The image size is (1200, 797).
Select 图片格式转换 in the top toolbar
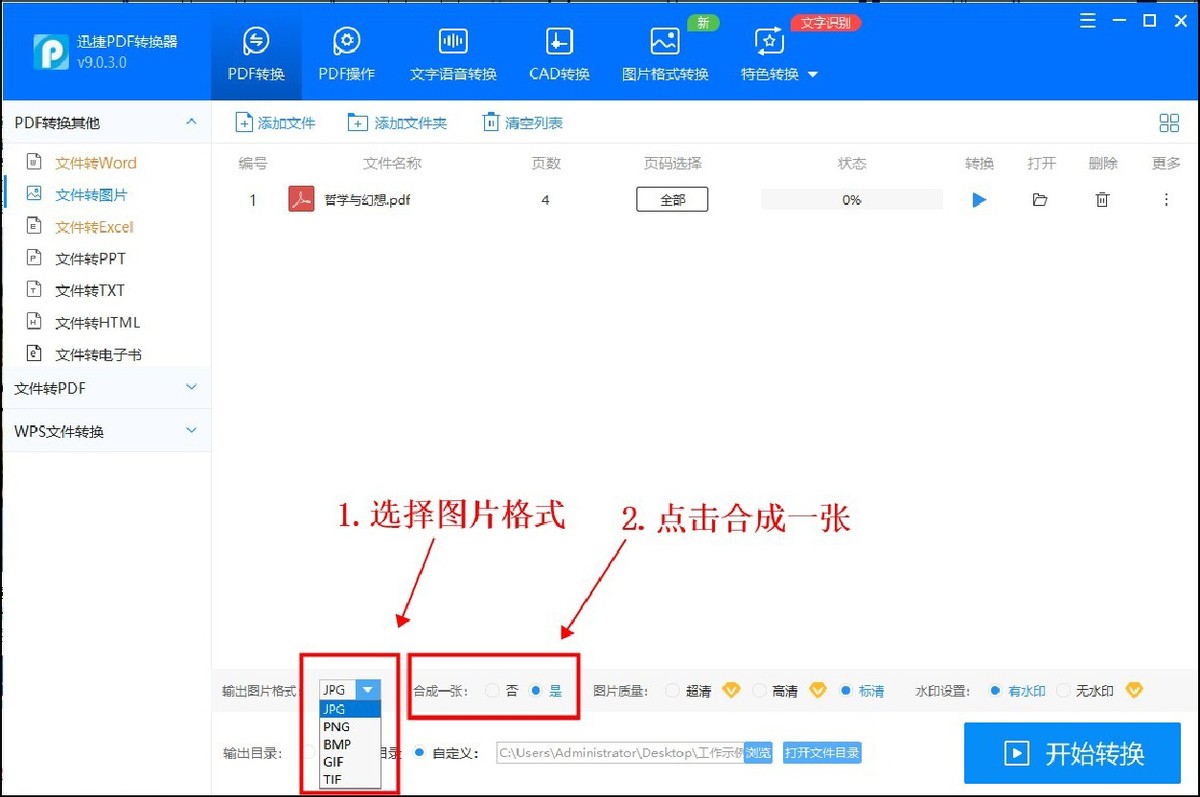point(664,50)
